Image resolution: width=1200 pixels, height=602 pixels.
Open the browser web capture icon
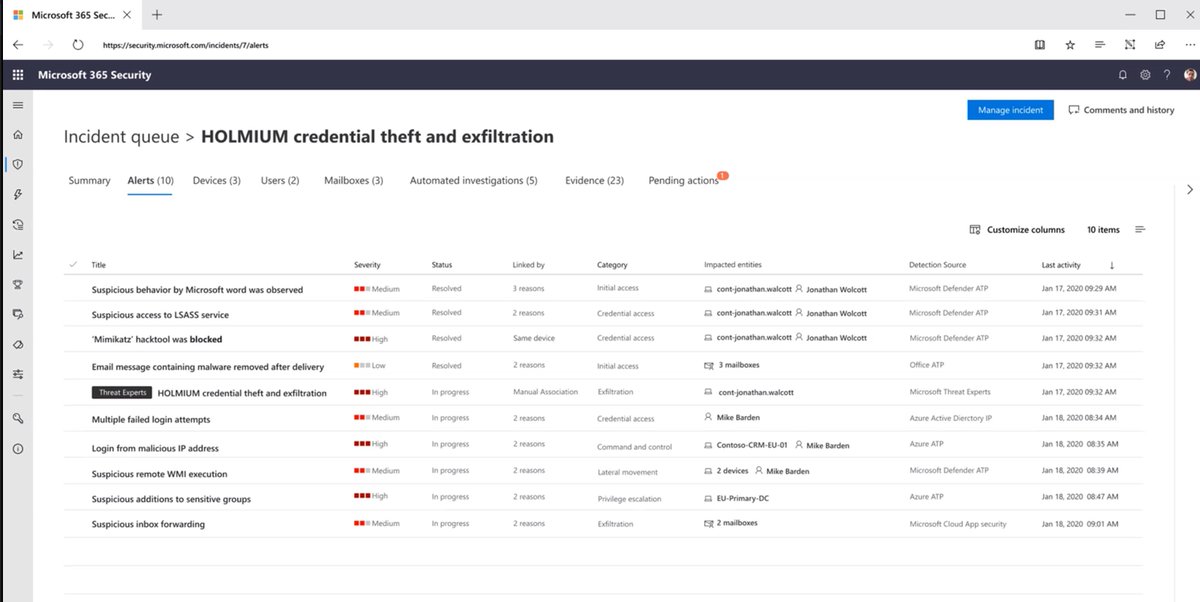[1130, 45]
